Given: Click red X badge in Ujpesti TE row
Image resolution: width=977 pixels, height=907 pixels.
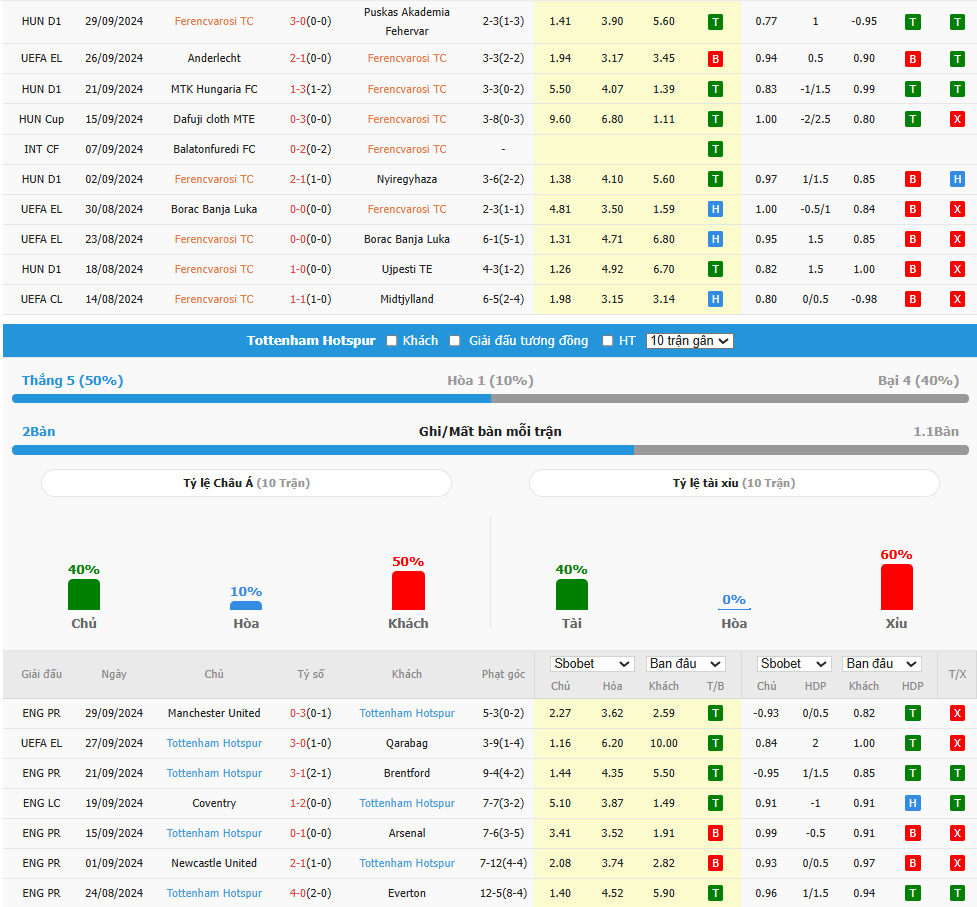Looking at the screenshot, I should [x=958, y=269].
